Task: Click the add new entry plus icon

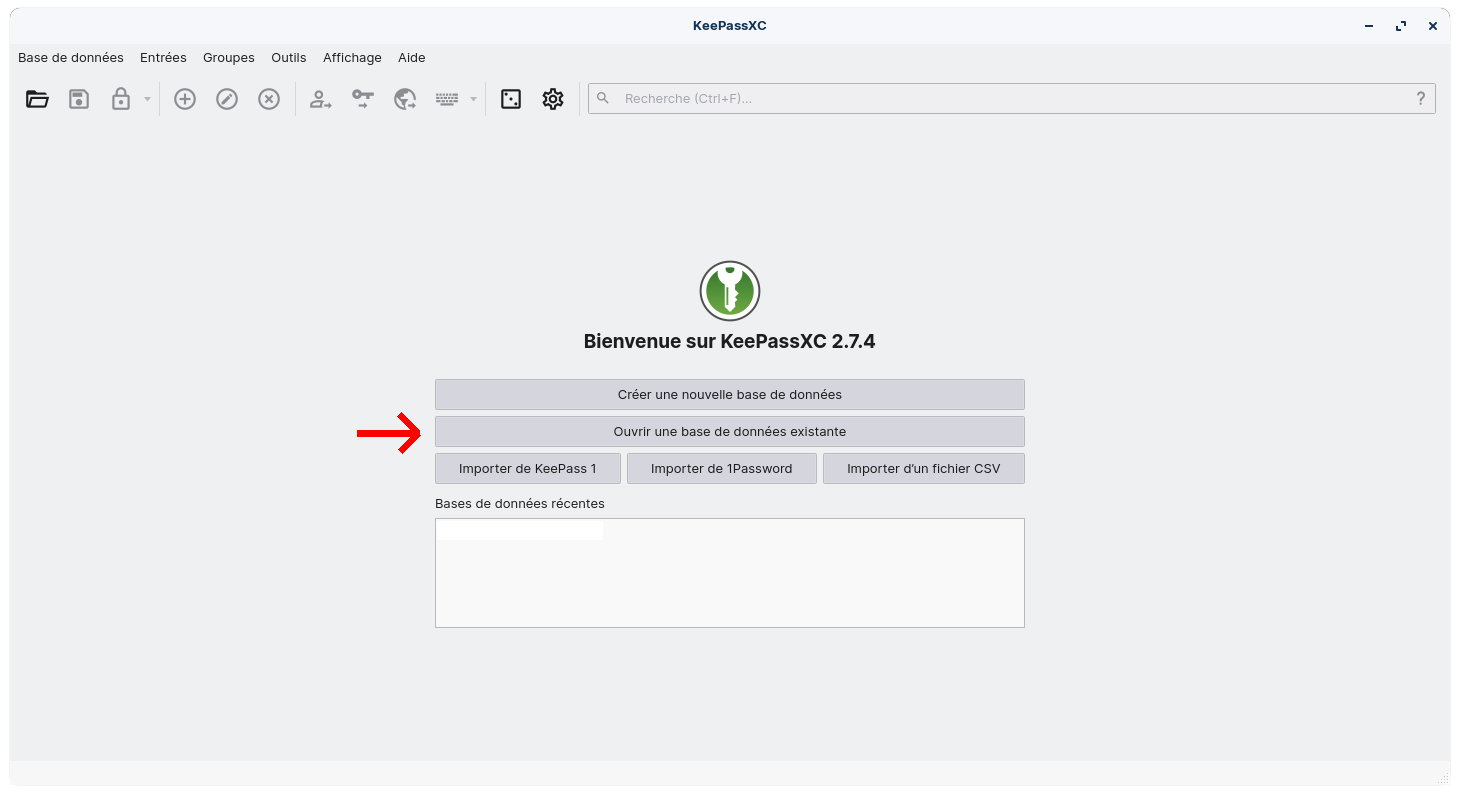Action: (185, 99)
